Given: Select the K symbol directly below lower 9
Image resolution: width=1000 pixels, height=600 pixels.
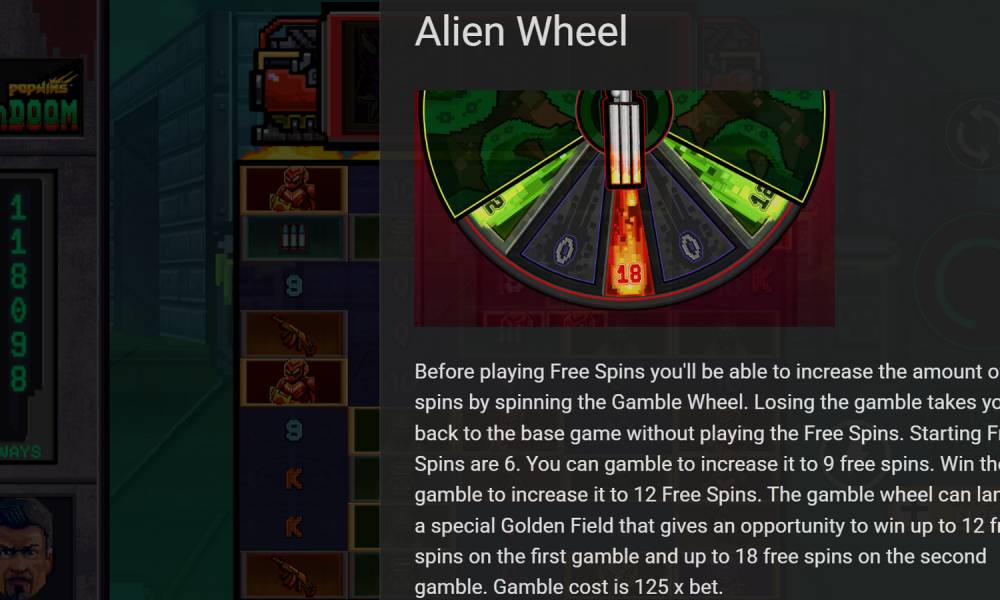Looking at the screenshot, I should coord(293,479).
